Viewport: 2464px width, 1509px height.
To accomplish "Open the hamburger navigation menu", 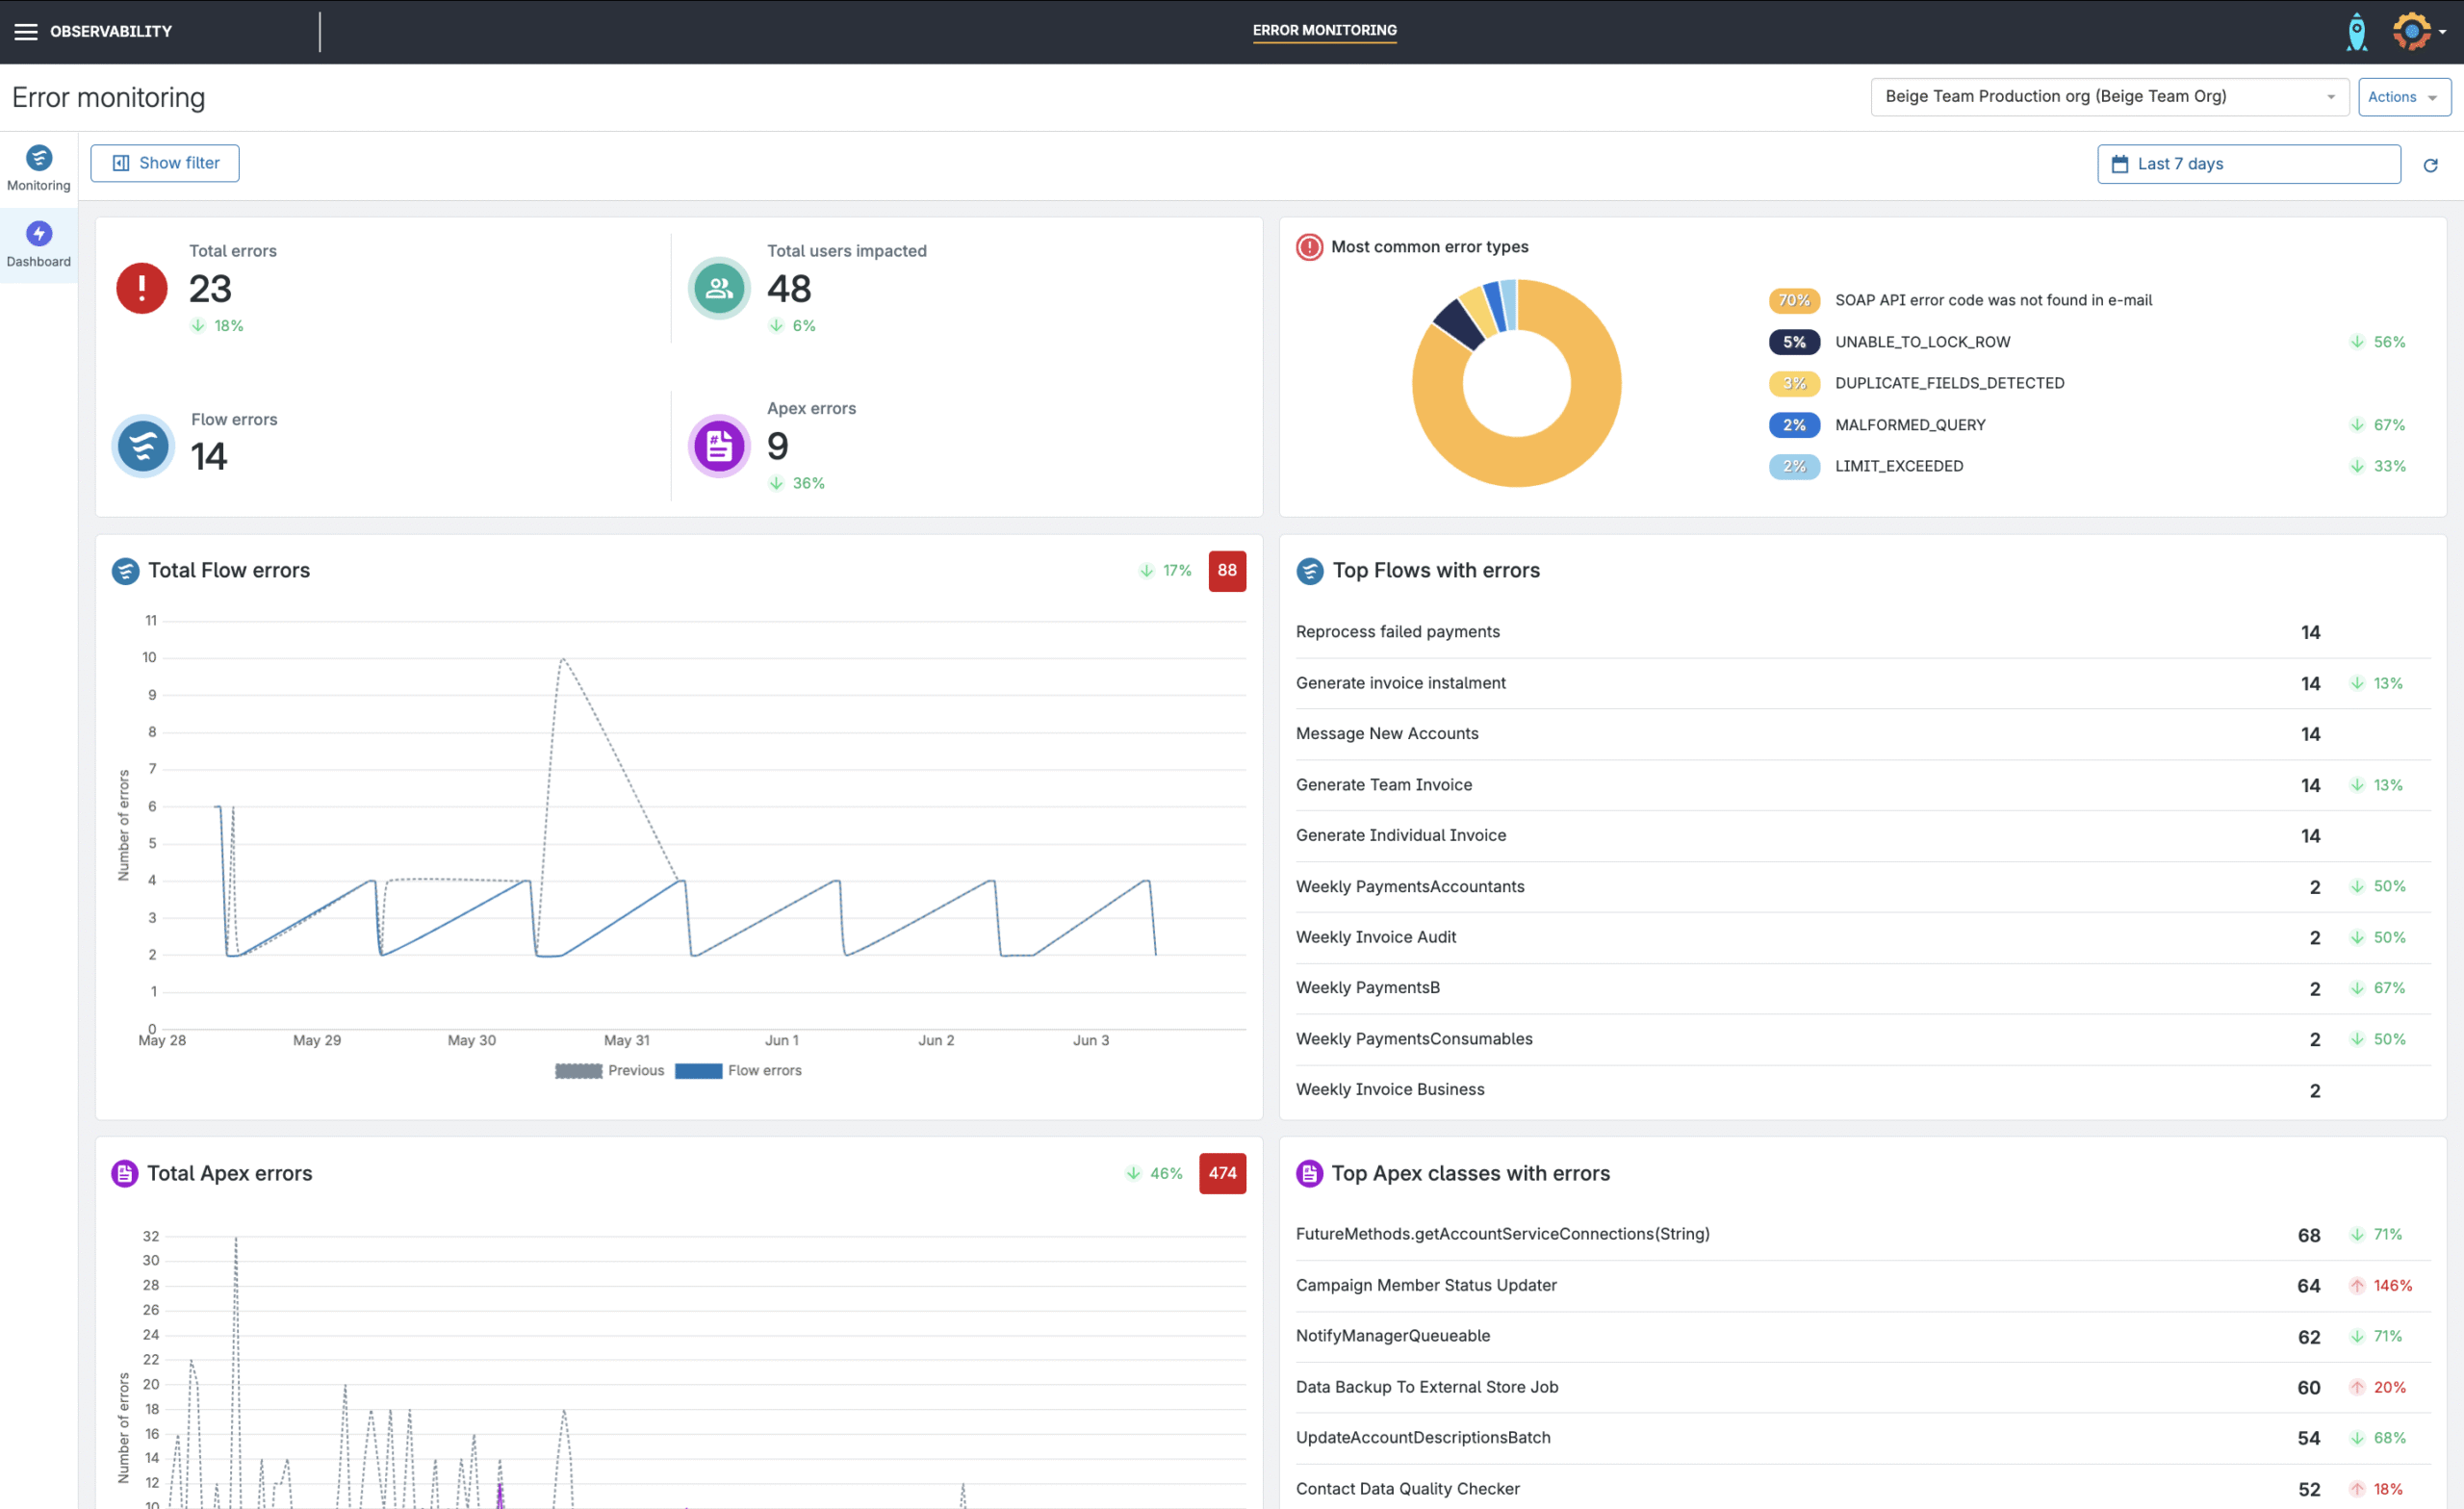I will [x=28, y=30].
